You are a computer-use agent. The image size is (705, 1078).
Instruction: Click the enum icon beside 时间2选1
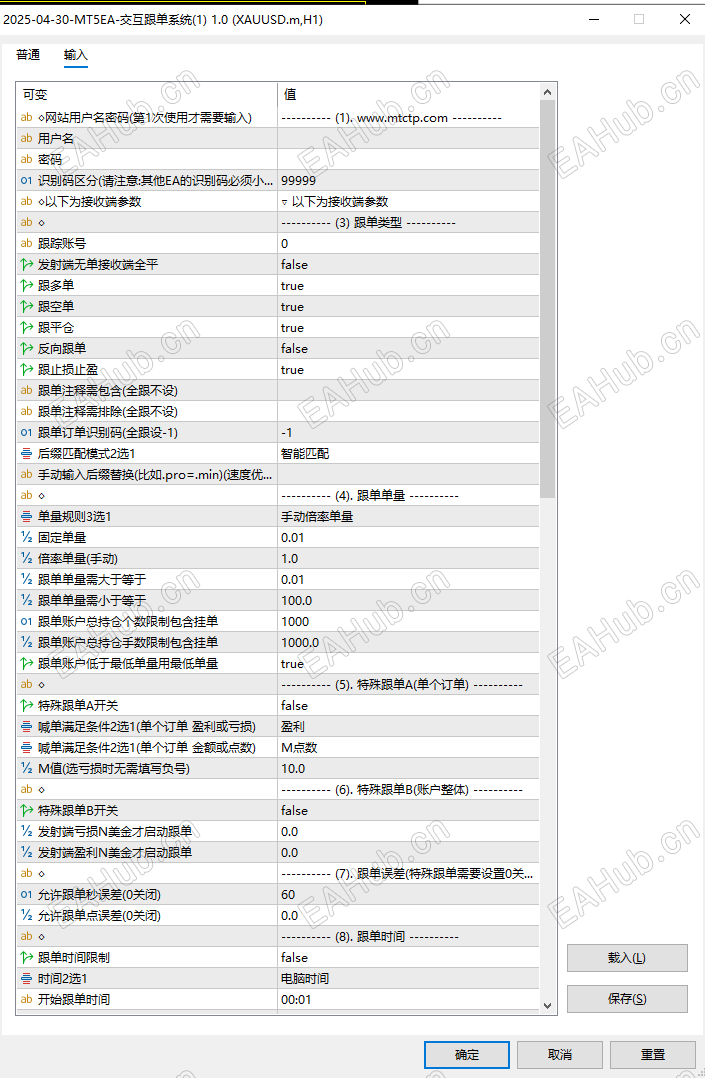click(x=26, y=978)
